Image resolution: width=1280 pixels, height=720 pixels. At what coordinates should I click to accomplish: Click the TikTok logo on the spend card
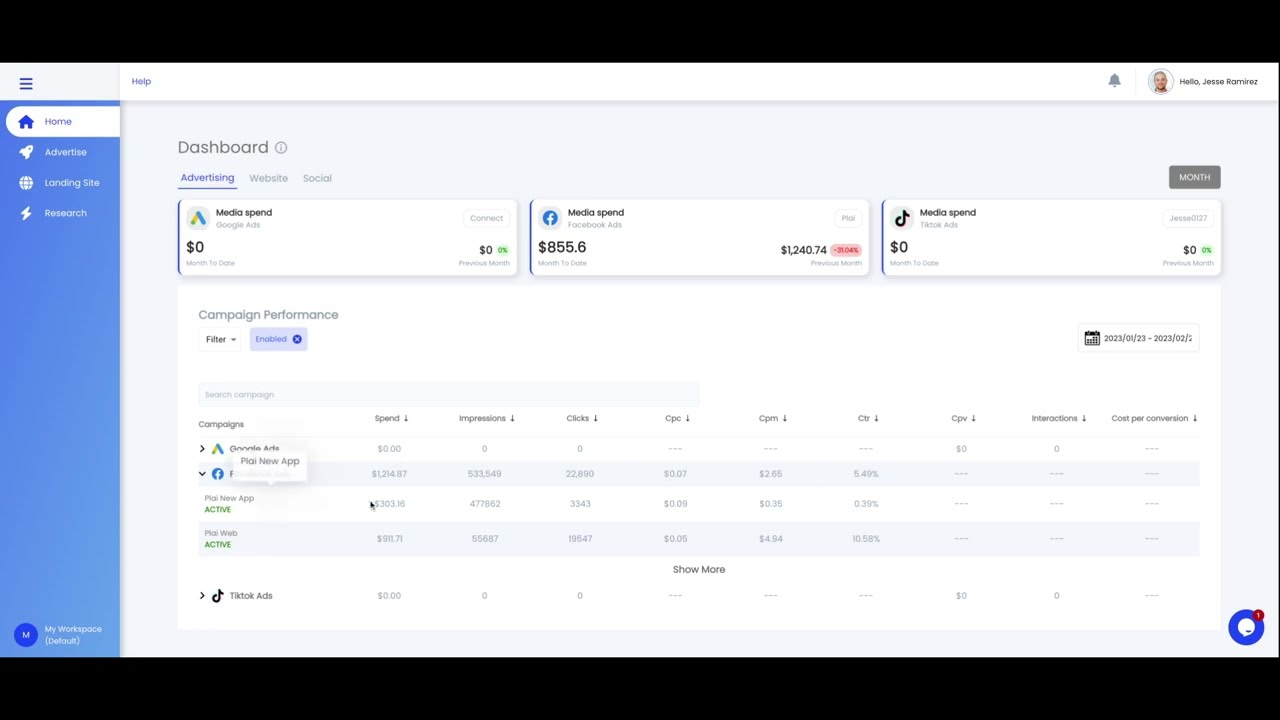[x=902, y=218]
